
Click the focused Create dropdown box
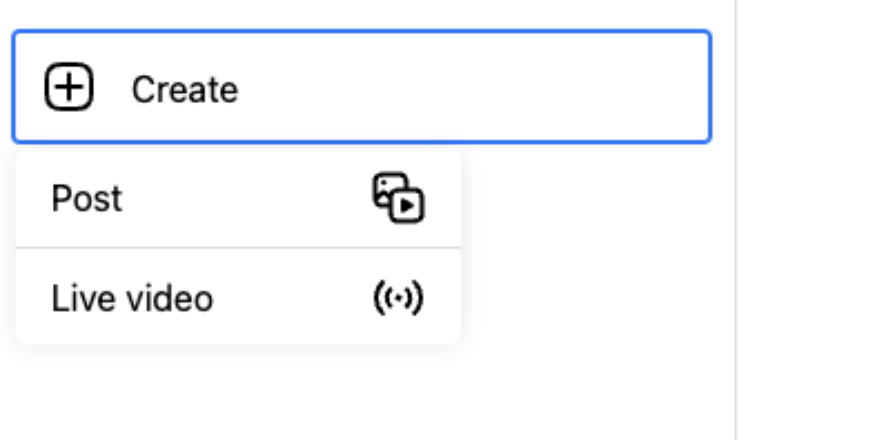[x=360, y=88]
